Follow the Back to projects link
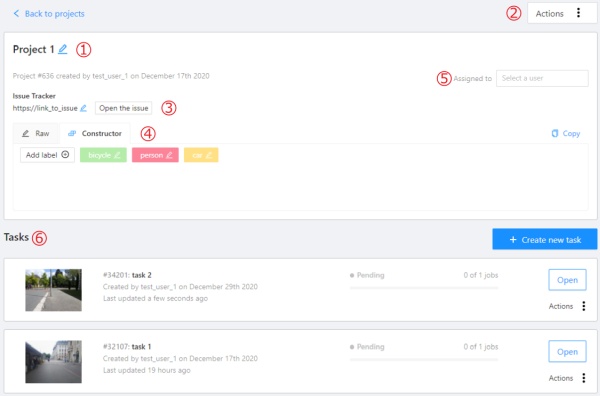 (55, 14)
